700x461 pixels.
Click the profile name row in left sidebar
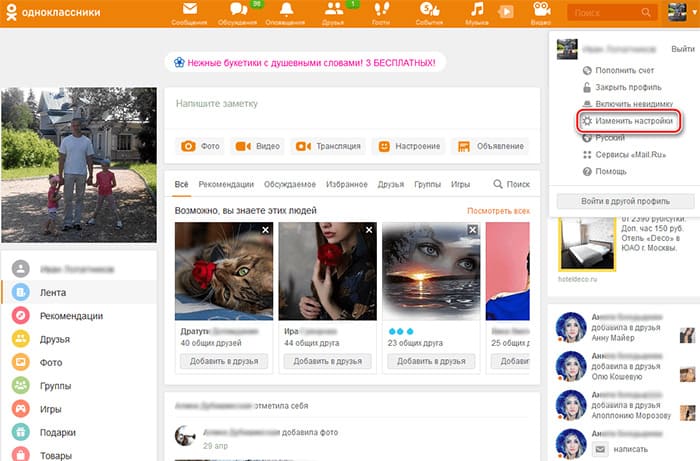pyautogui.click(x=79, y=269)
